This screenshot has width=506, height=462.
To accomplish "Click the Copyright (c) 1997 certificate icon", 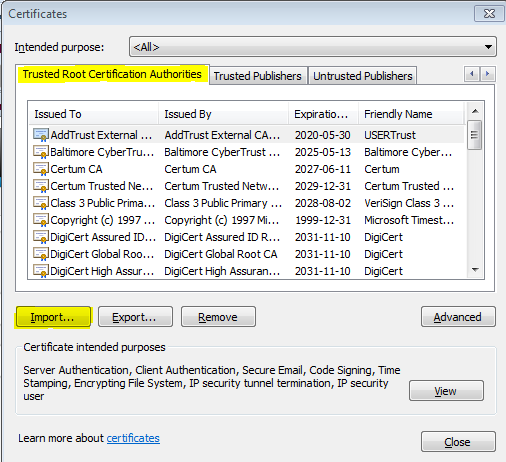I will (41, 220).
